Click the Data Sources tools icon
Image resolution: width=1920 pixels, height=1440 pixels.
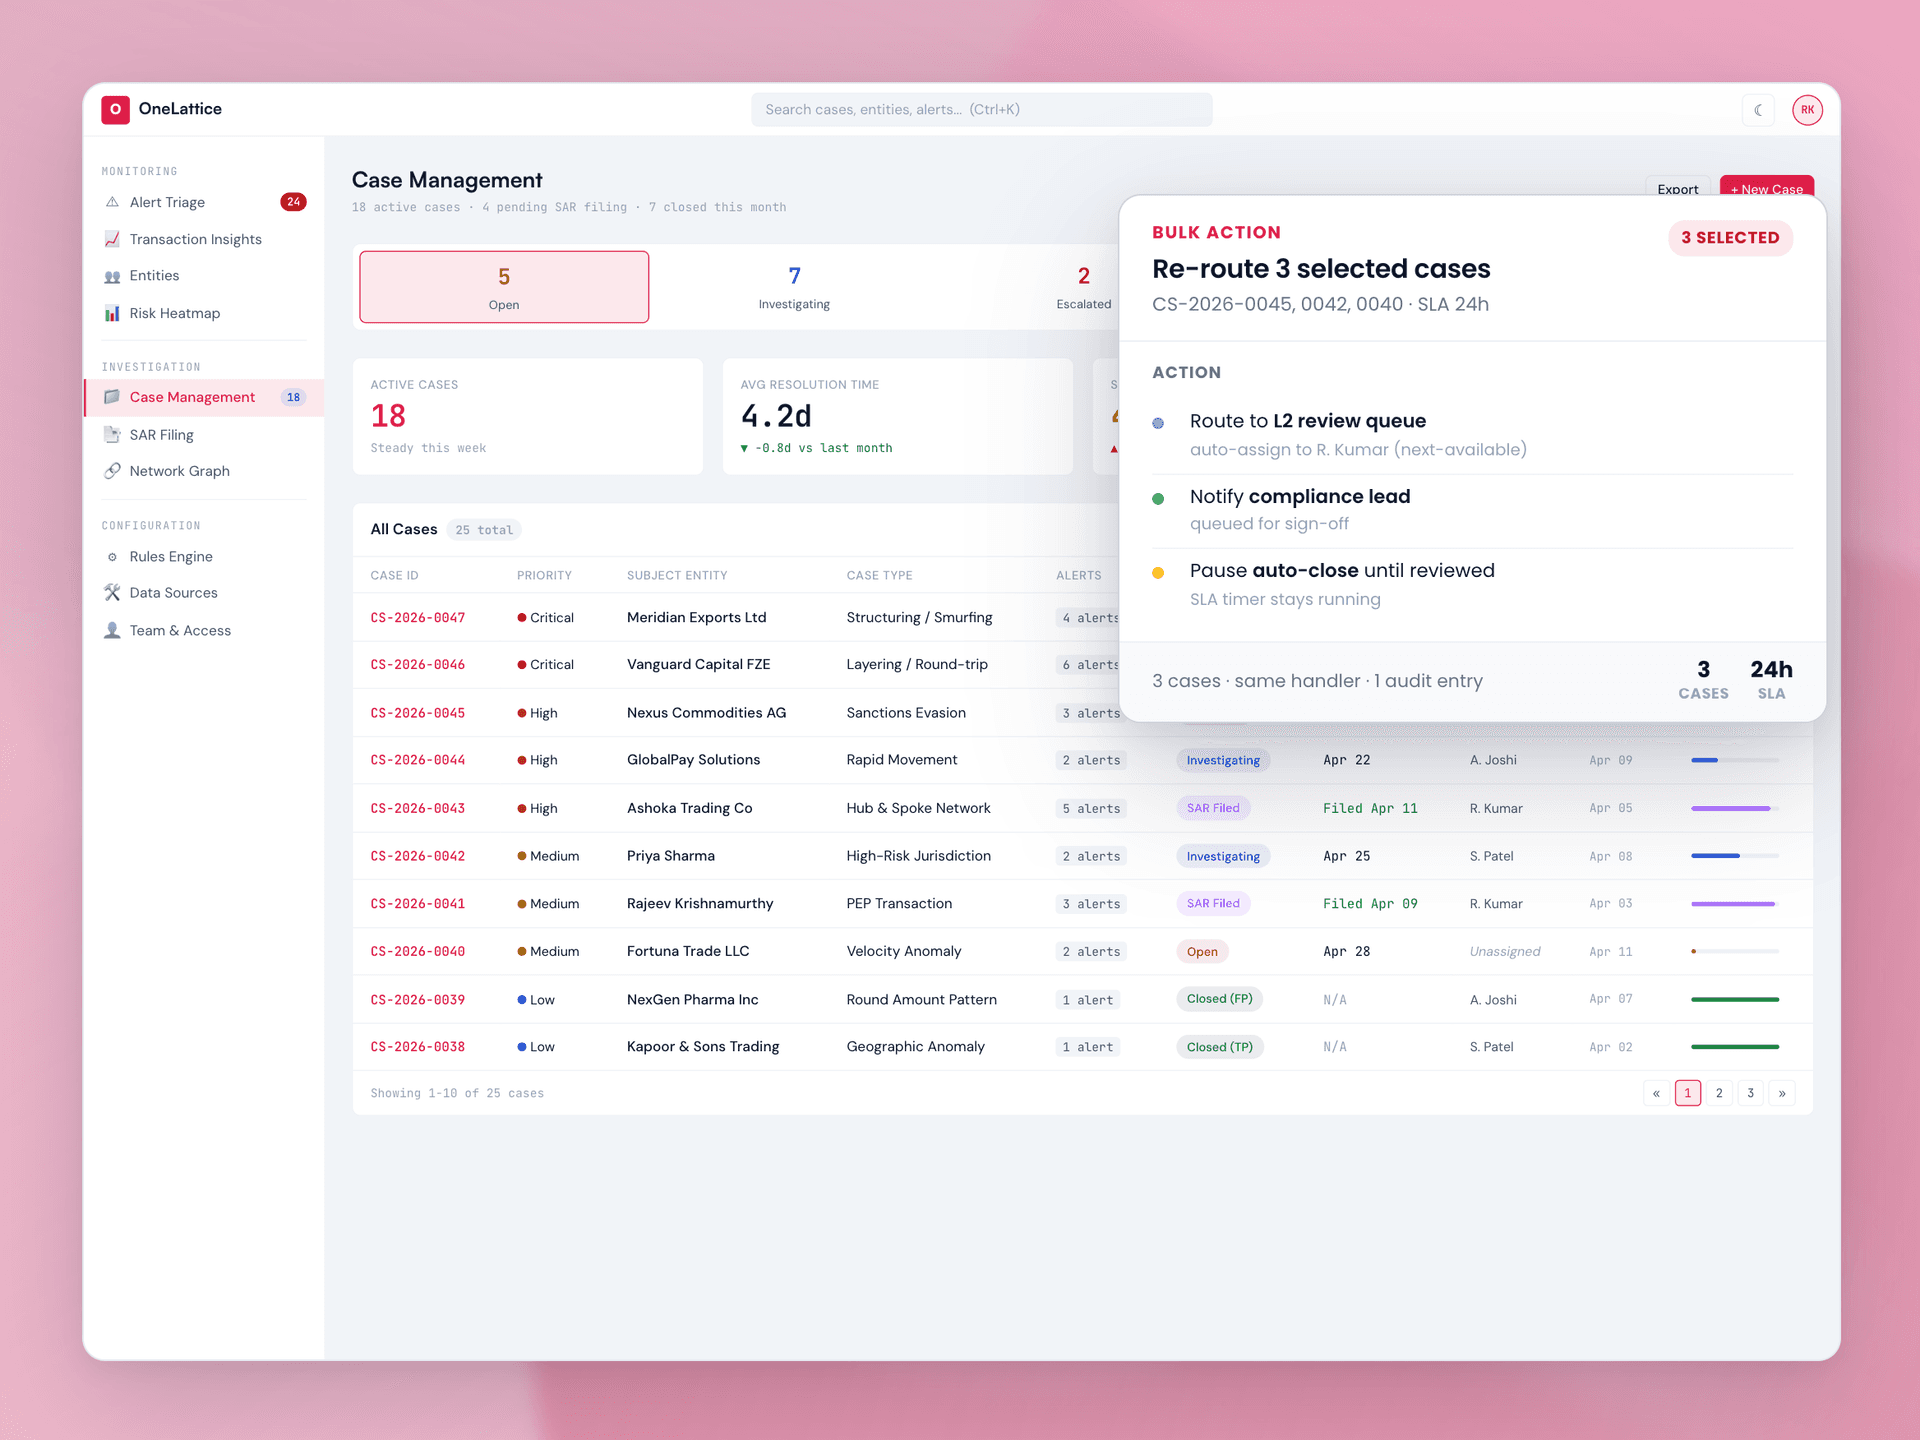(112, 593)
